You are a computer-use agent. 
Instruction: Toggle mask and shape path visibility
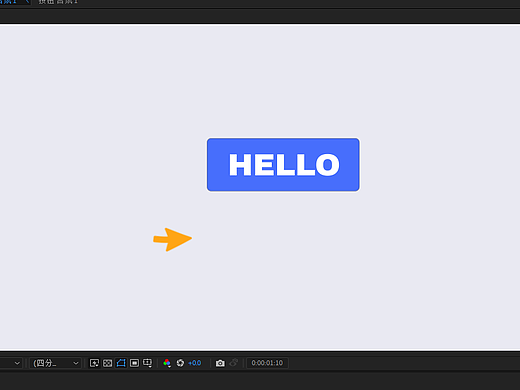coord(121,363)
